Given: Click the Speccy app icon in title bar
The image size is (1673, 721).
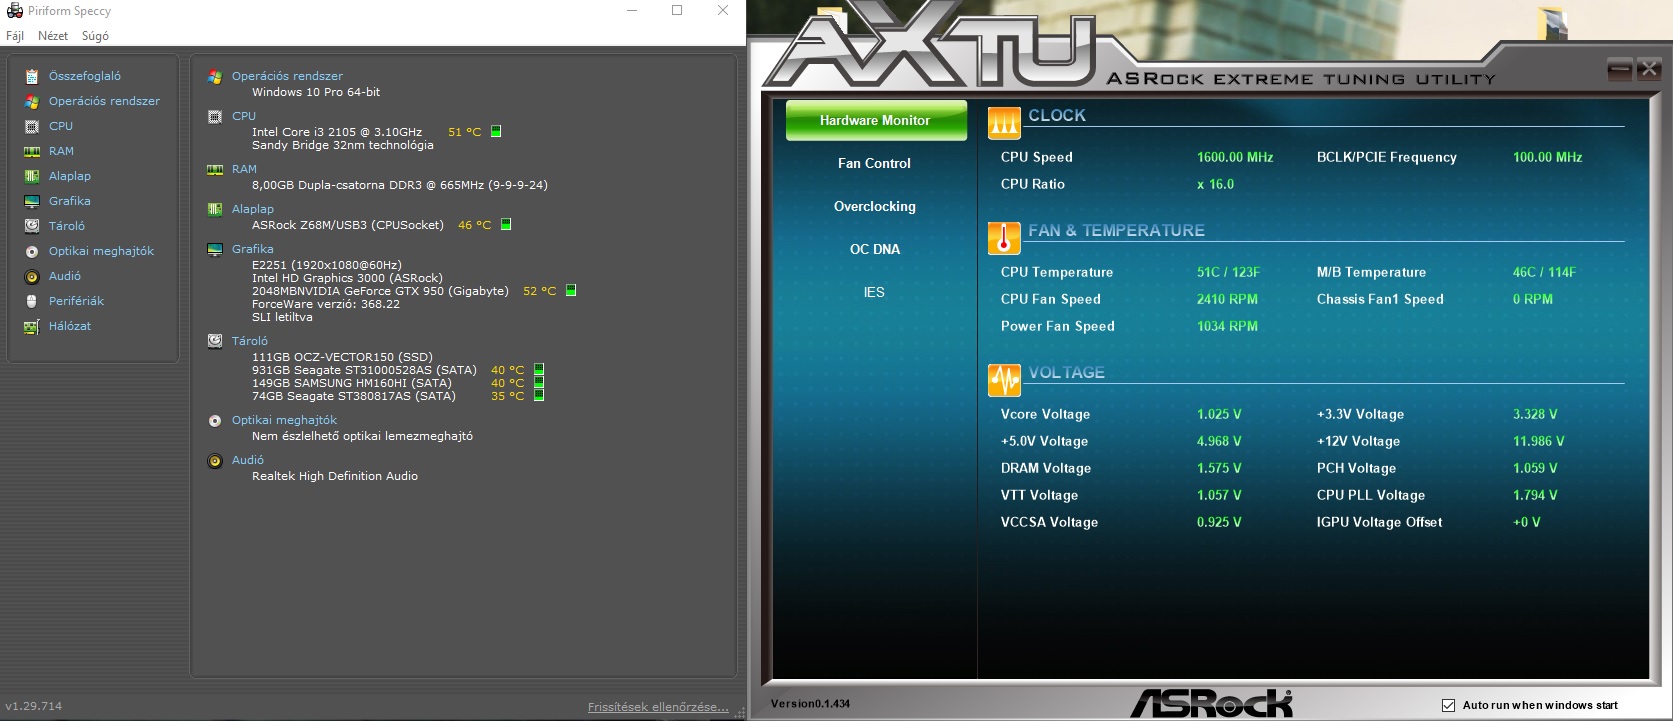Looking at the screenshot, I should click(14, 11).
